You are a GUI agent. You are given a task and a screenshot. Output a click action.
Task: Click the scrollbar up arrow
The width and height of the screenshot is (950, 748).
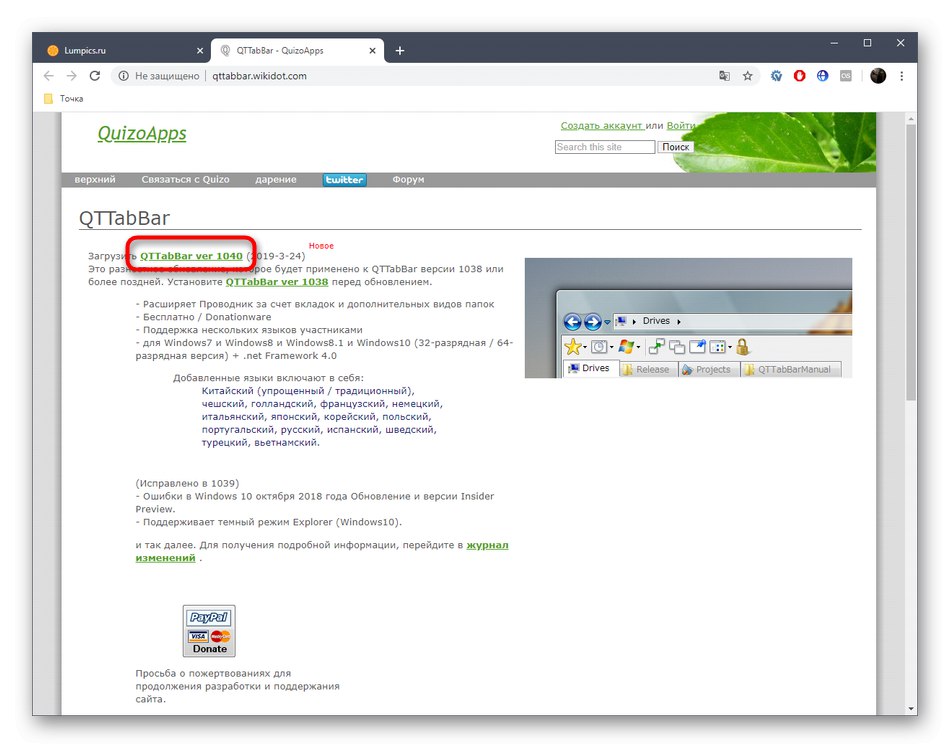tap(911, 119)
